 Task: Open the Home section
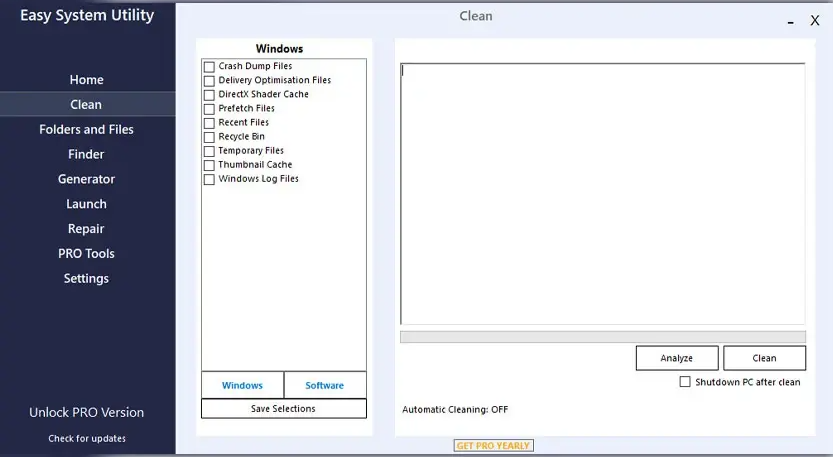coord(87,80)
